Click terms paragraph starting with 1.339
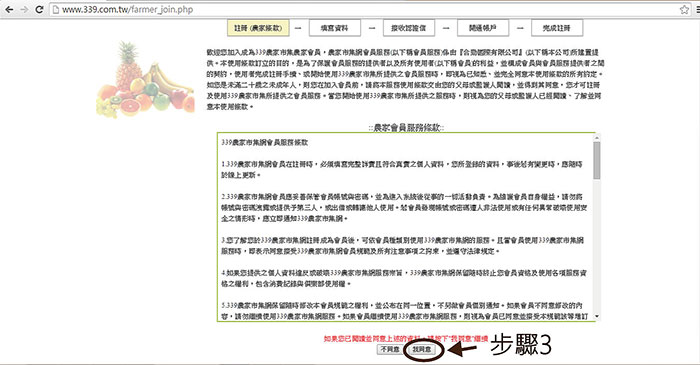The height and width of the screenshot is (365, 700). pos(402,170)
